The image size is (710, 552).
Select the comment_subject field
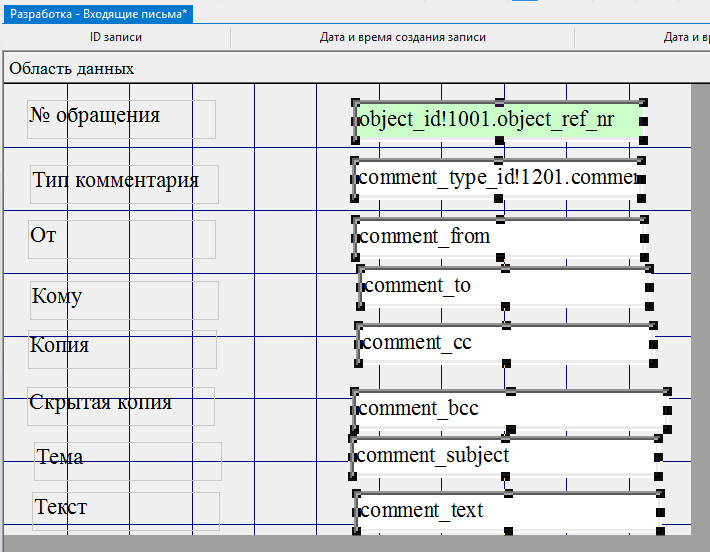click(505, 456)
